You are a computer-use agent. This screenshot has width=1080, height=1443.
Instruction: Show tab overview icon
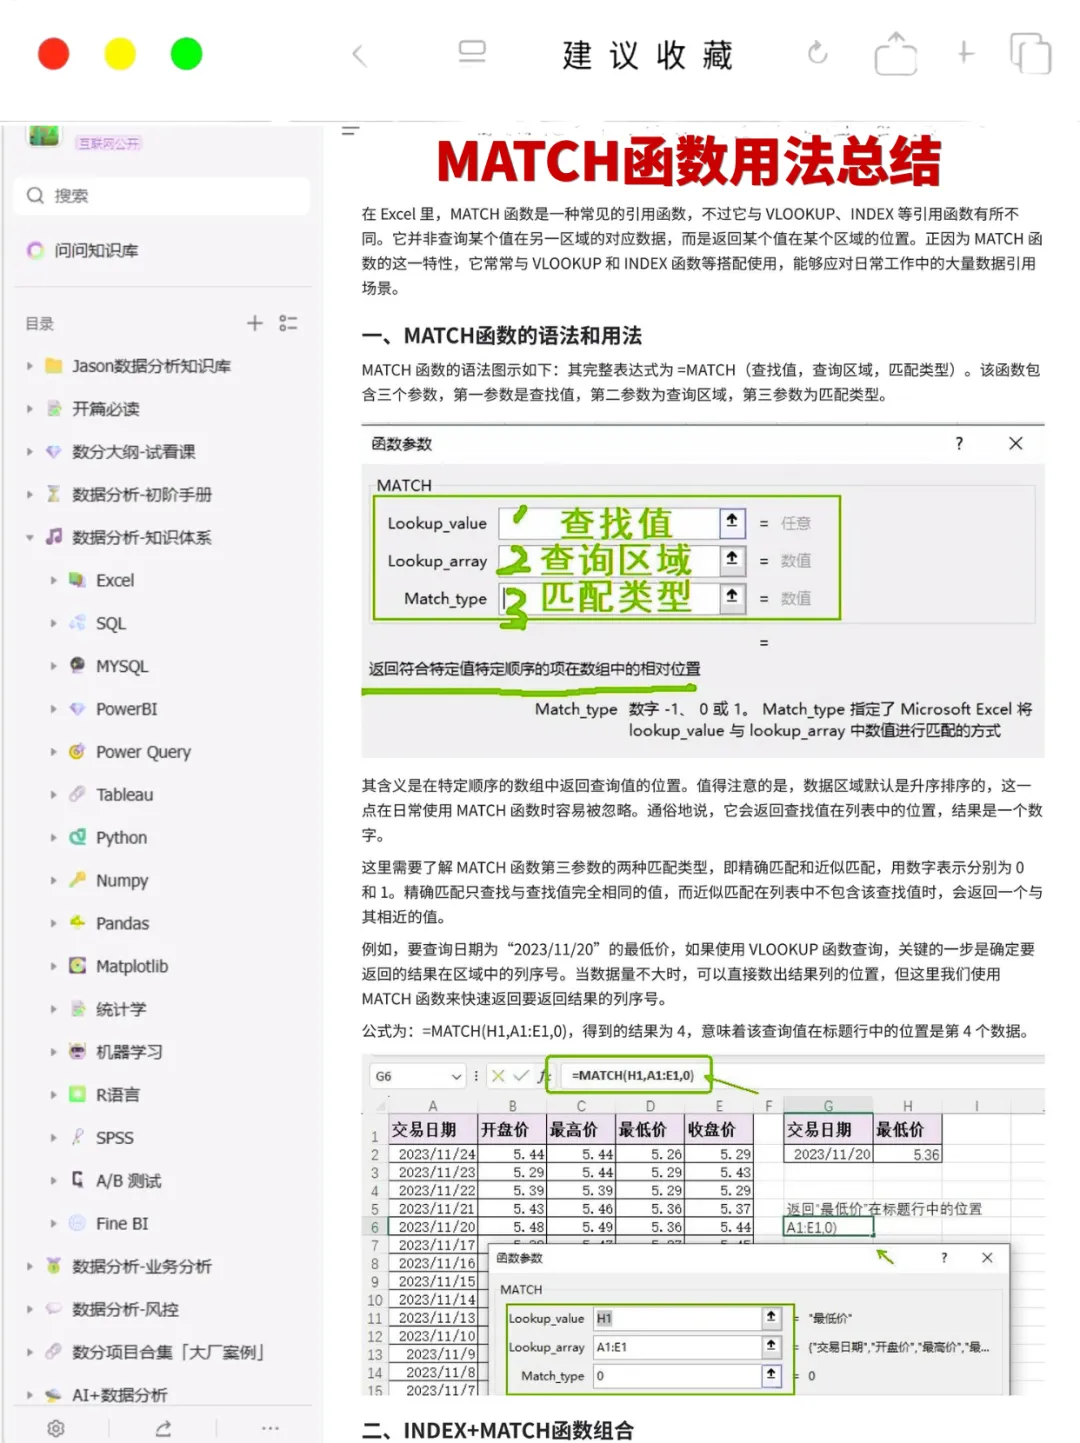1030,53
